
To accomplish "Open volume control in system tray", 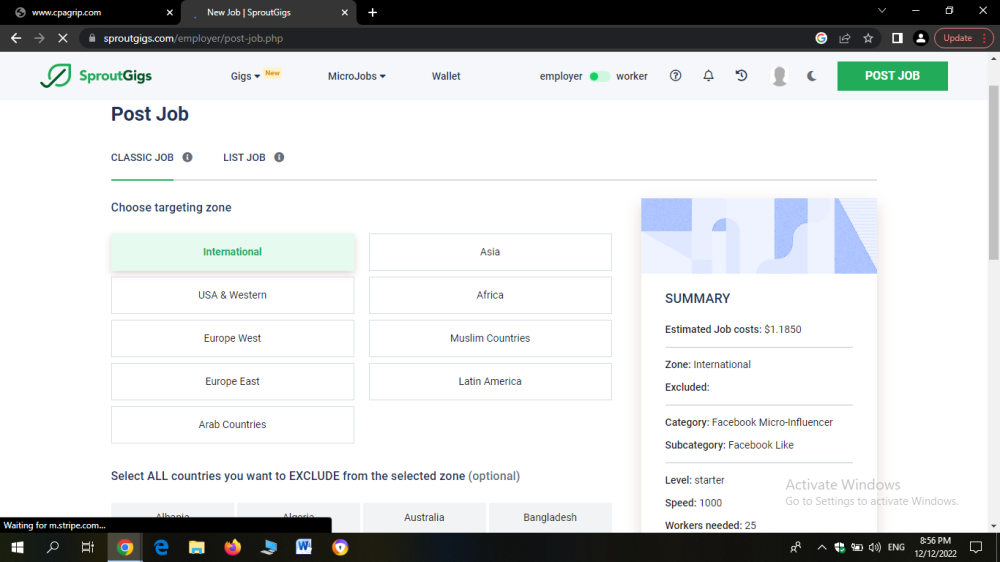I will [874, 547].
